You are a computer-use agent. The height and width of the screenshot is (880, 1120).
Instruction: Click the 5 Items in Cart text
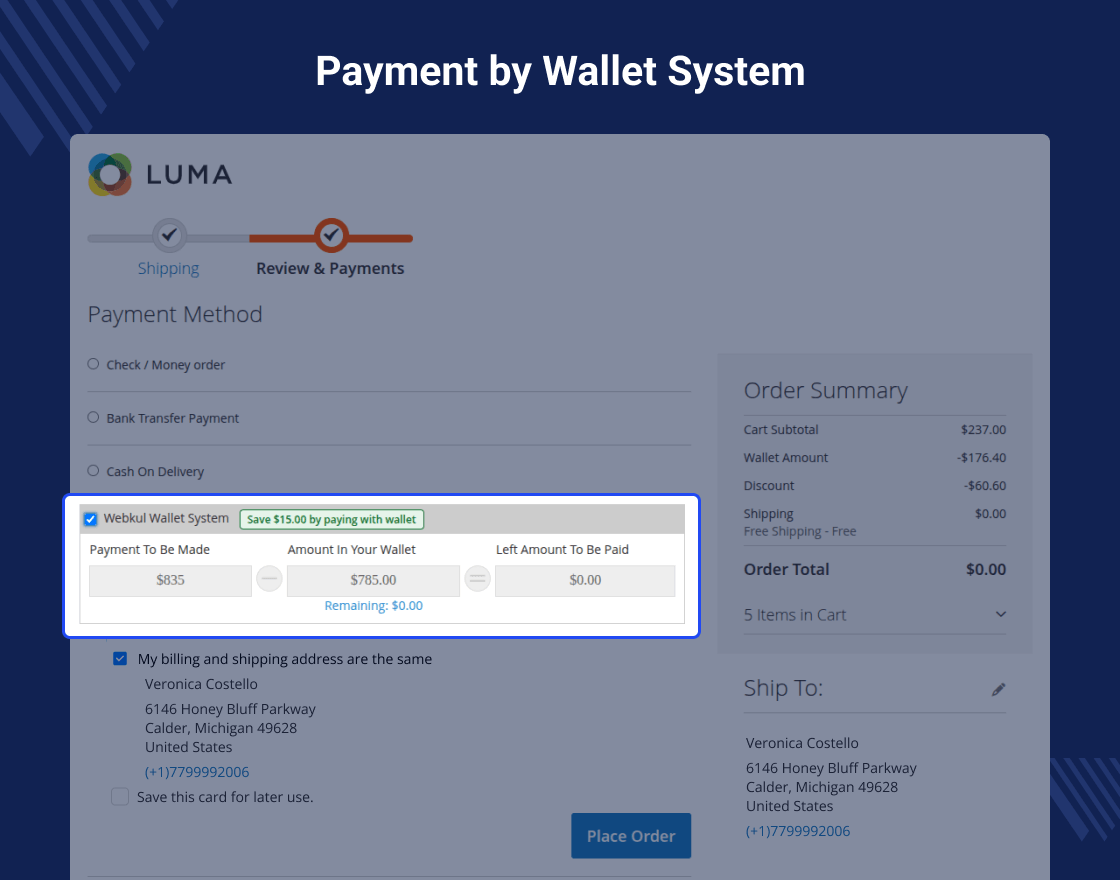(x=795, y=615)
